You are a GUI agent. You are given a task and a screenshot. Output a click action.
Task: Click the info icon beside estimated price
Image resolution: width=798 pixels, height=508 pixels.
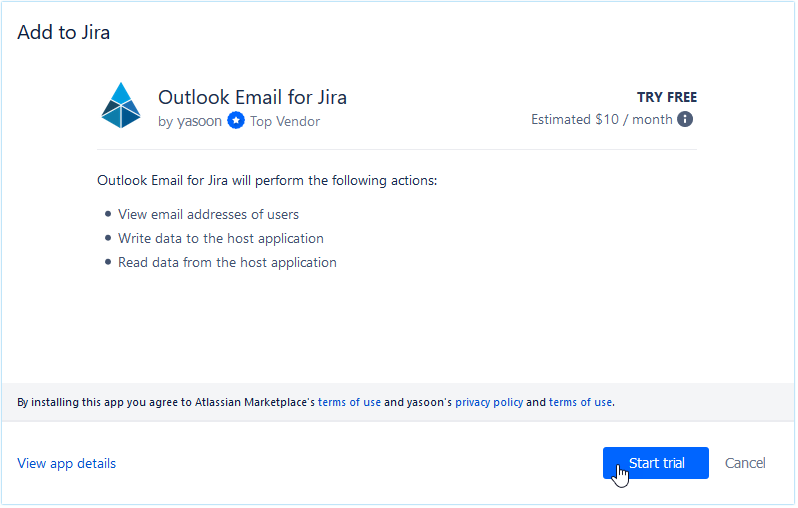pyautogui.click(x=685, y=119)
